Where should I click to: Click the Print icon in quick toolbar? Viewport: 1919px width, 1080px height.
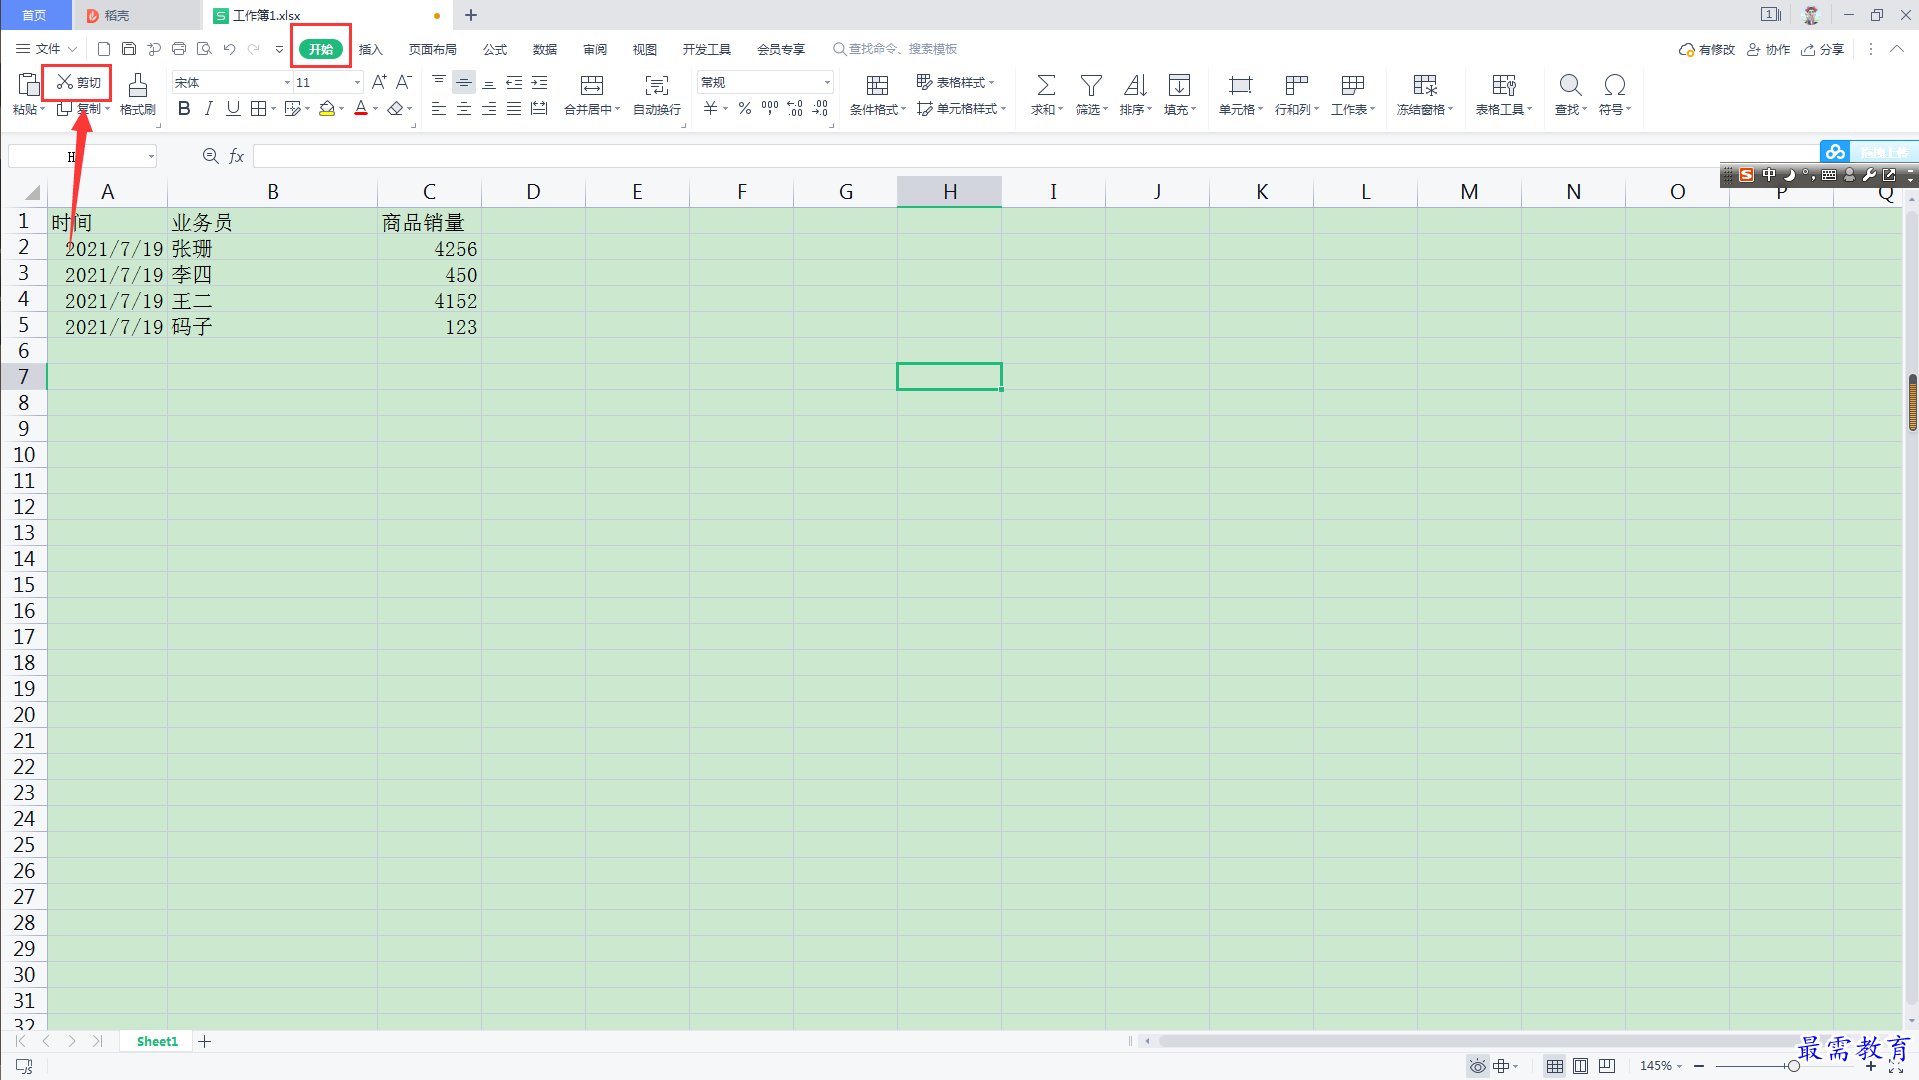179,49
